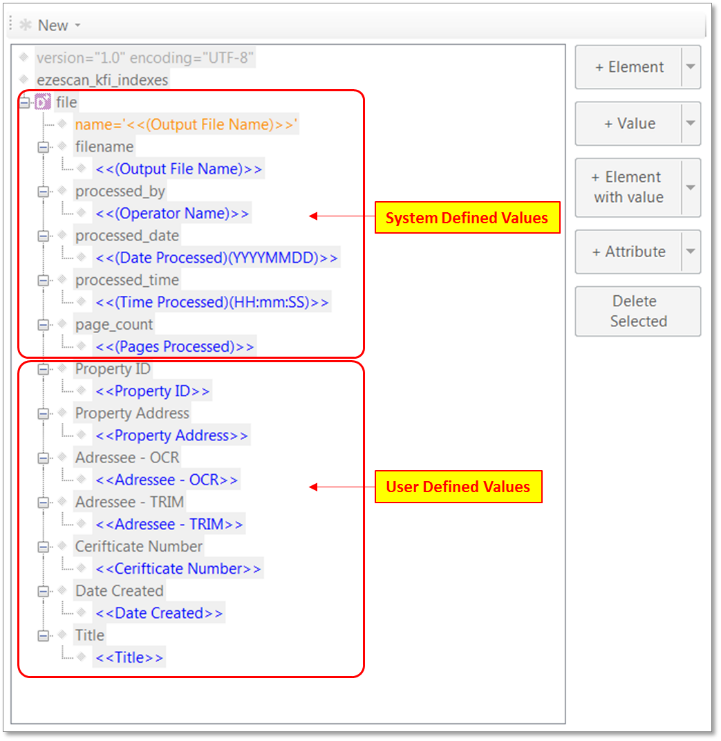Open the + Attribute dropdown arrow
Screen dimensions: 721x741
[690, 251]
